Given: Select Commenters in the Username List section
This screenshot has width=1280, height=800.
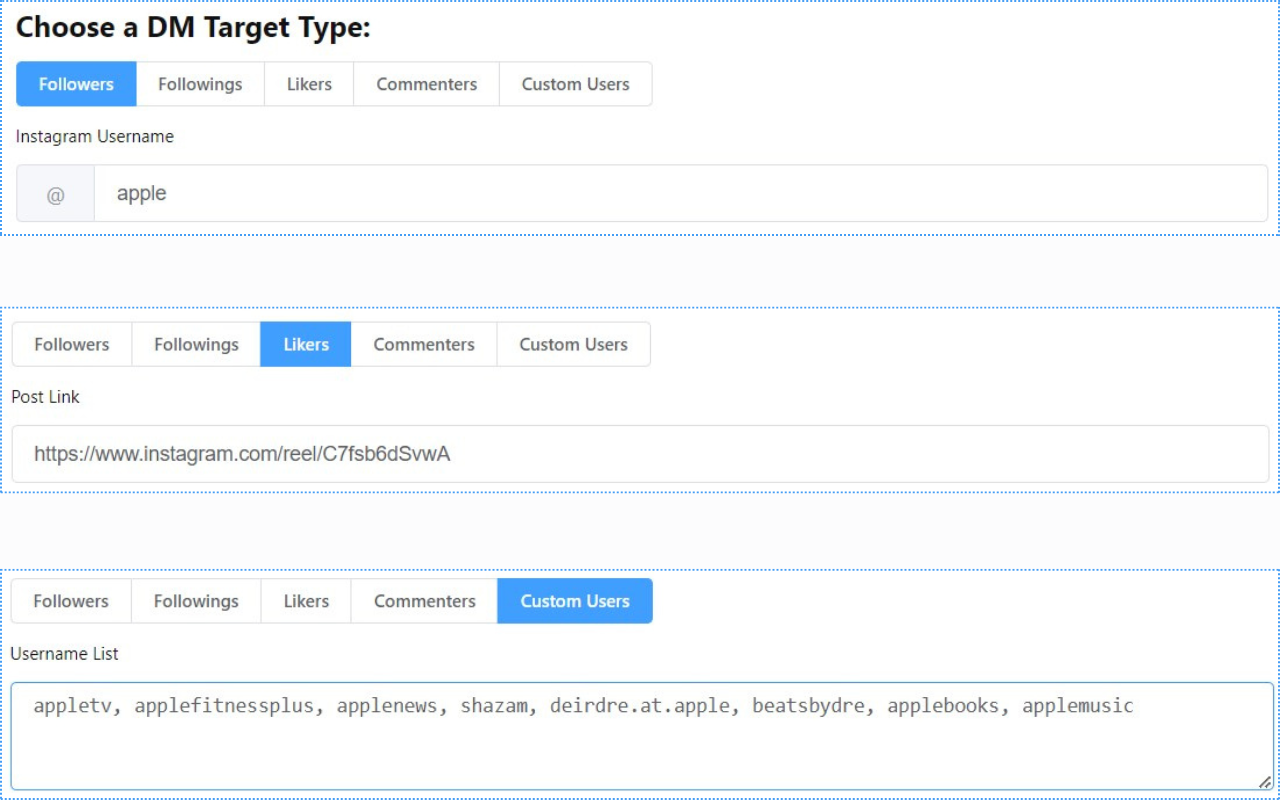Looking at the screenshot, I should [423, 601].
